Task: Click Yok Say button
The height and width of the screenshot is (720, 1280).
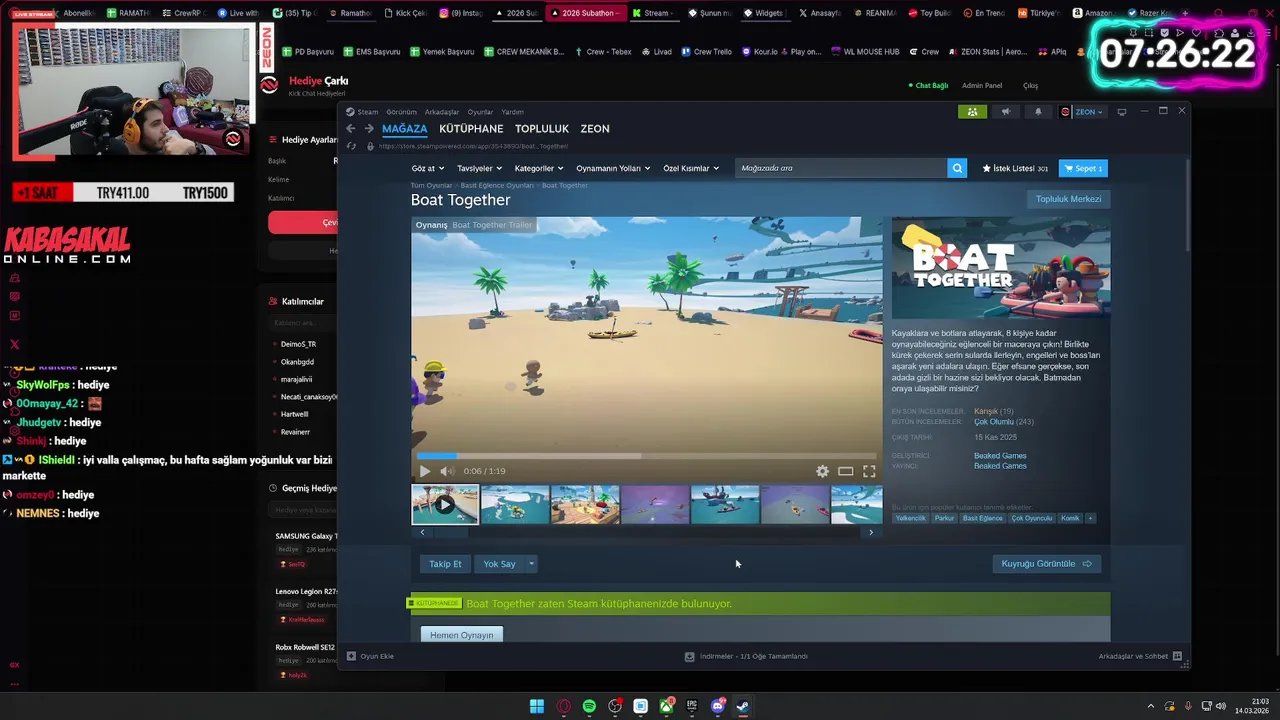Action: pyautogui.click(x=499, y=564)
